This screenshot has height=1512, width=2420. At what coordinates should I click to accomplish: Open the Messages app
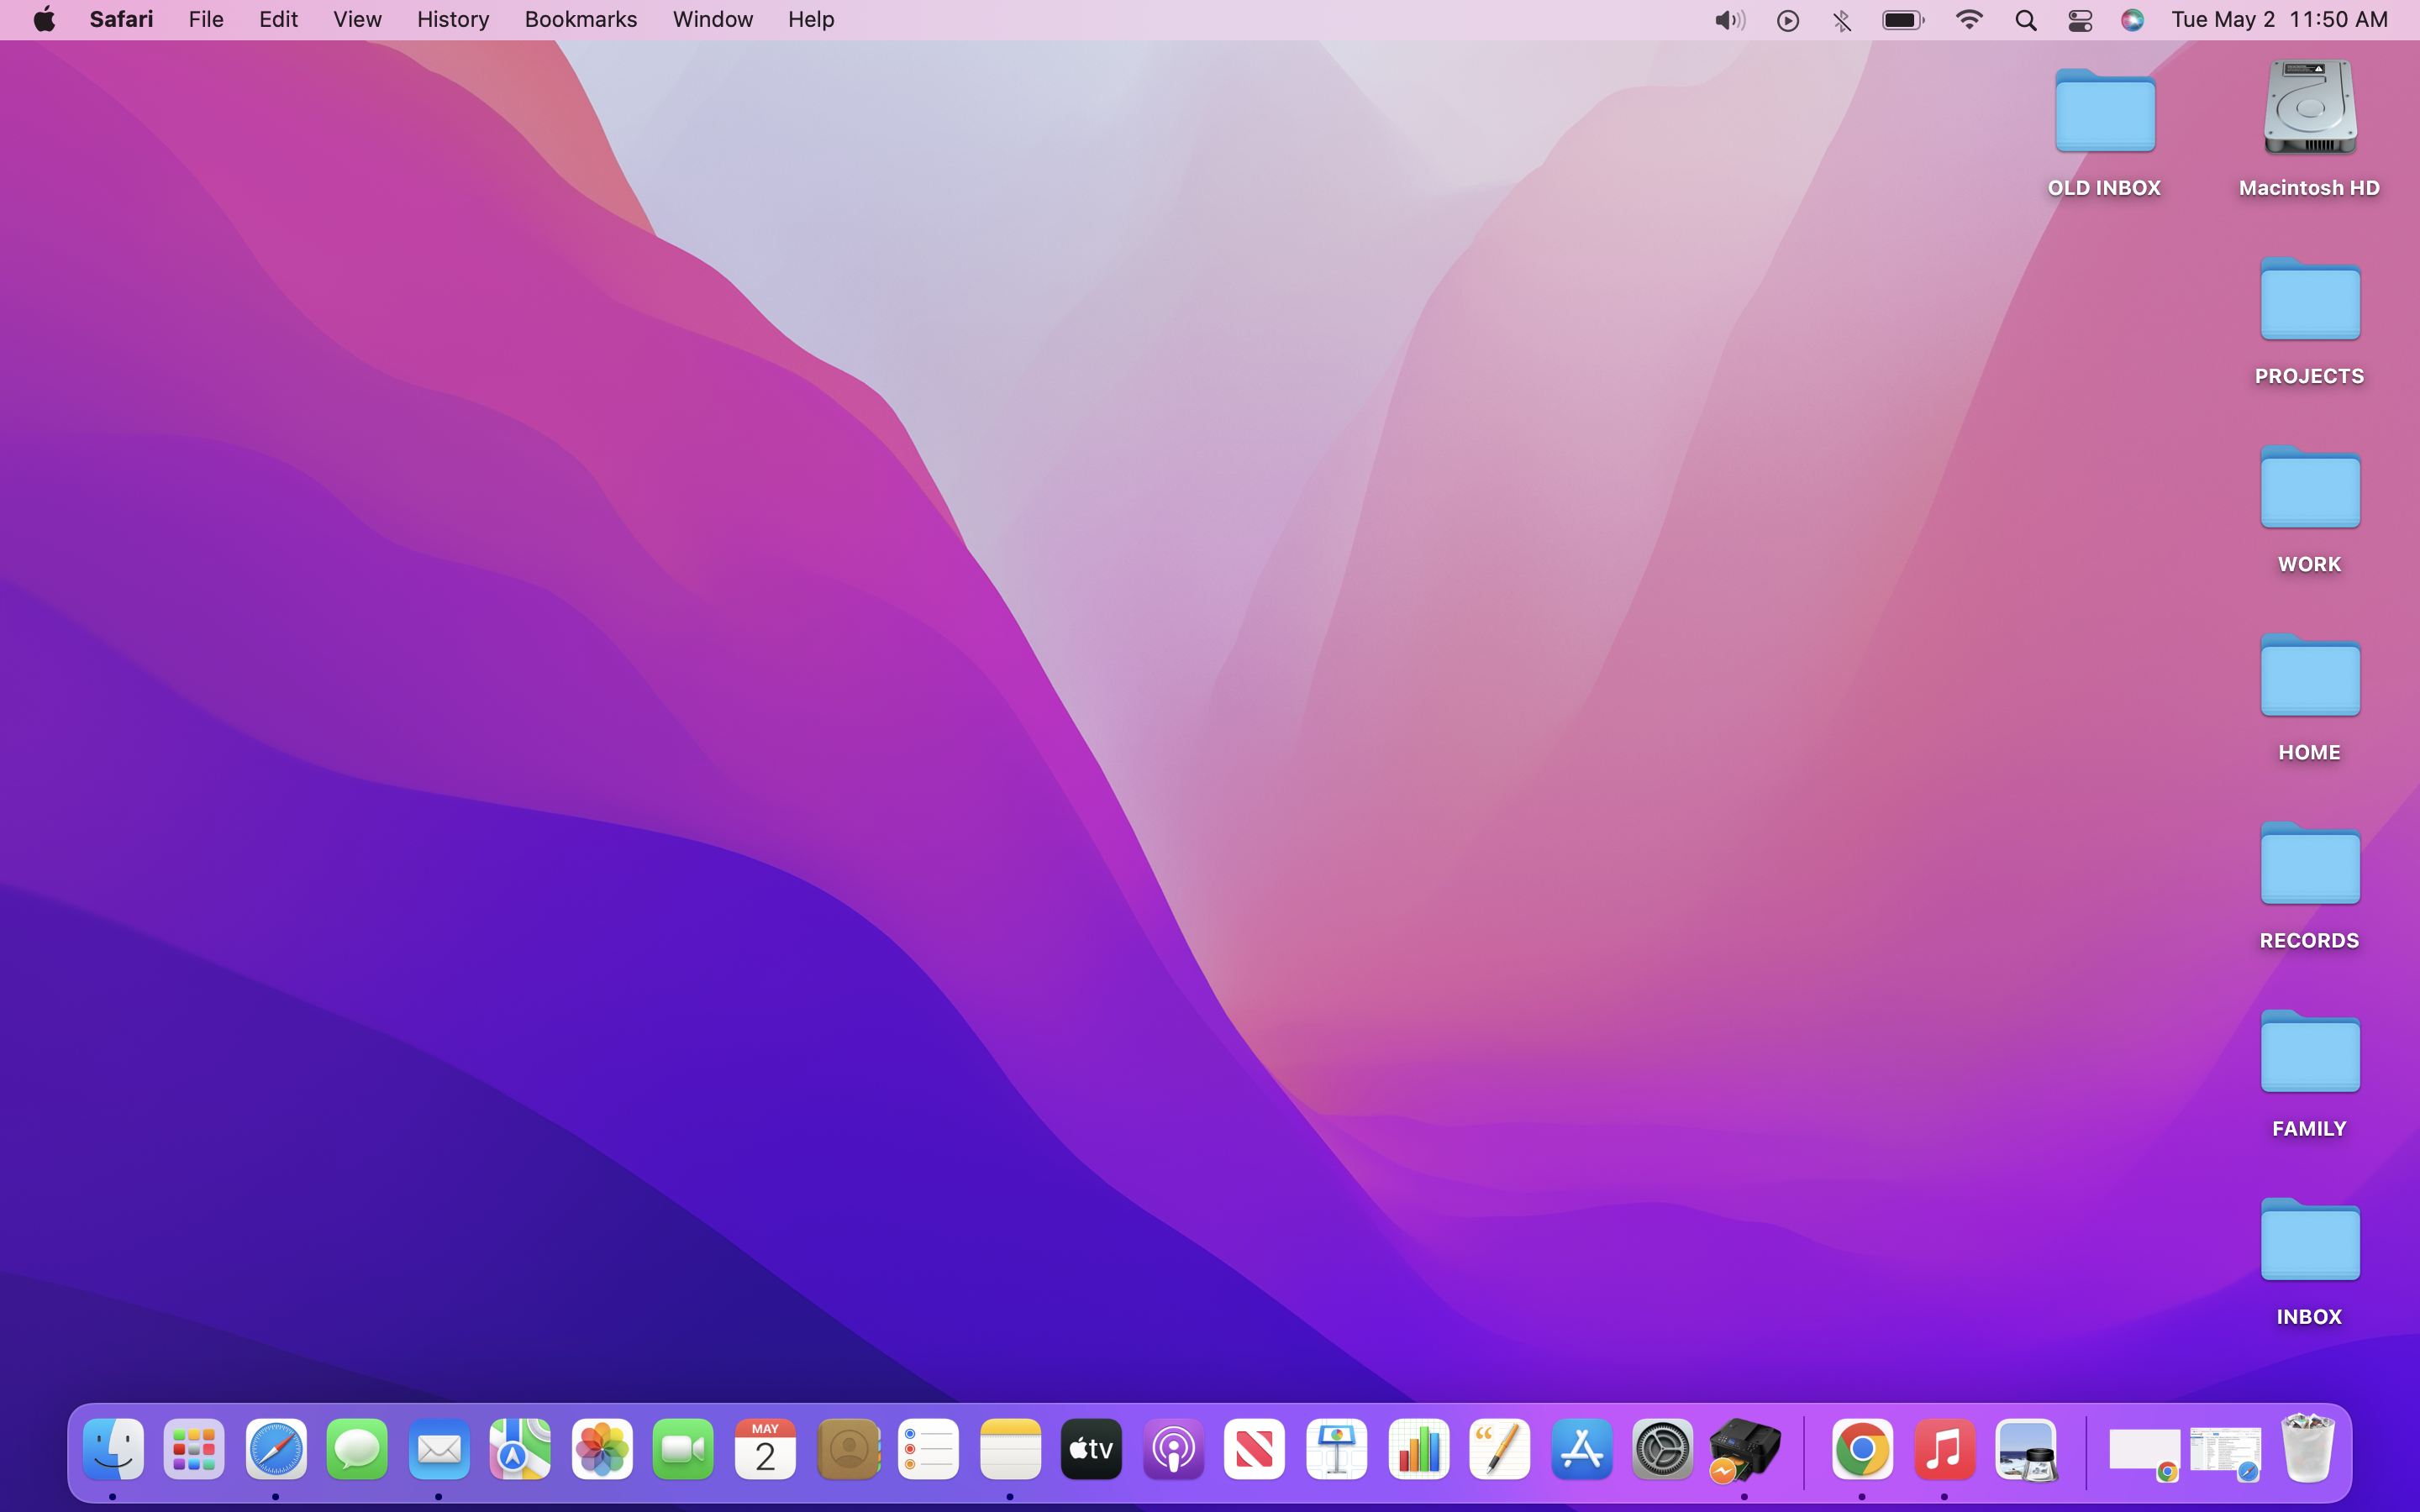(x=357, y=1449)
